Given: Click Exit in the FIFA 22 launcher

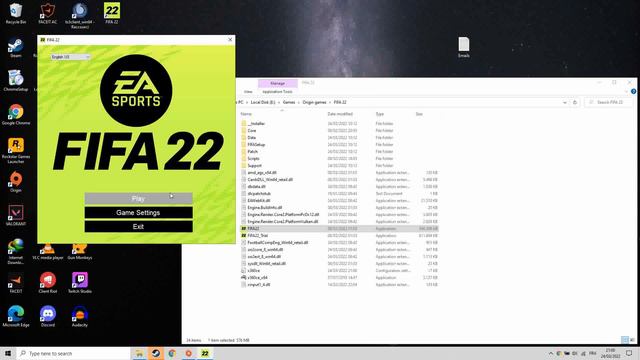Looking at the screenshot, I should coord(138,227).
